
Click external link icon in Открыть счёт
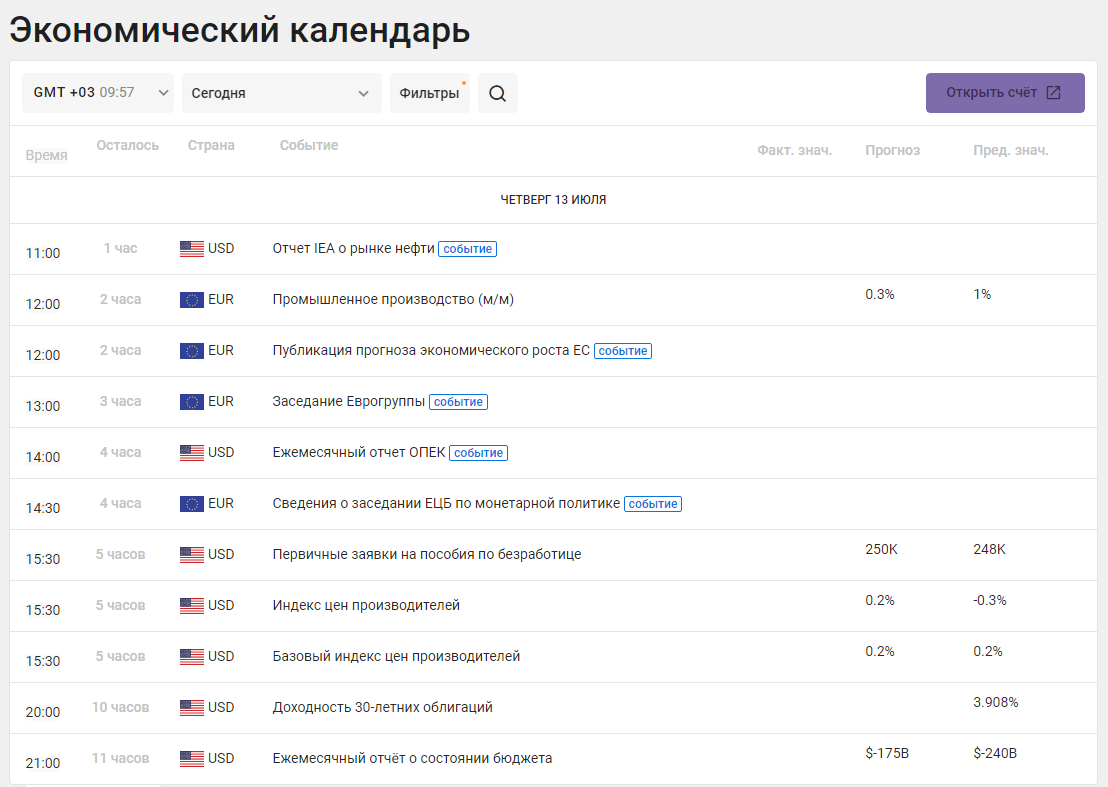[x=1053, y=93]
